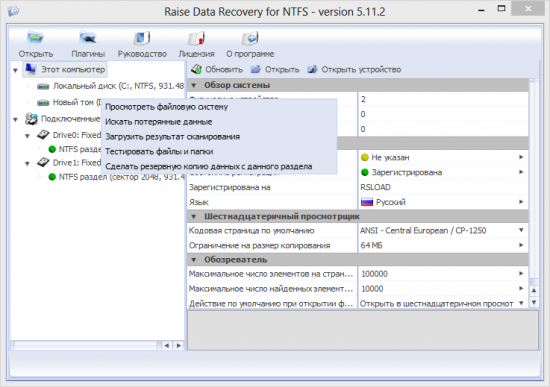Click the Русский language value
This screenshot has height=387, width=550.
[x=391, y=202]
